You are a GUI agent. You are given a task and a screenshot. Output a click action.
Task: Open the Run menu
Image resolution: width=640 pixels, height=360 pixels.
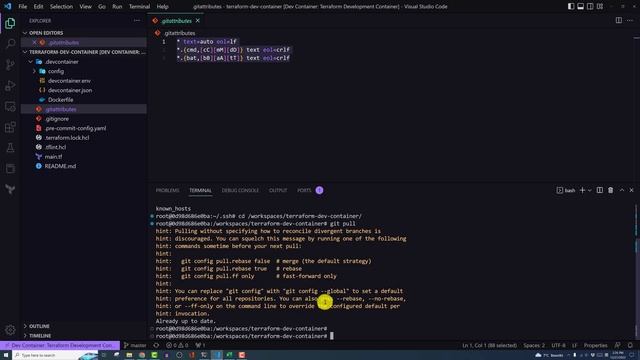click(117, 7)
